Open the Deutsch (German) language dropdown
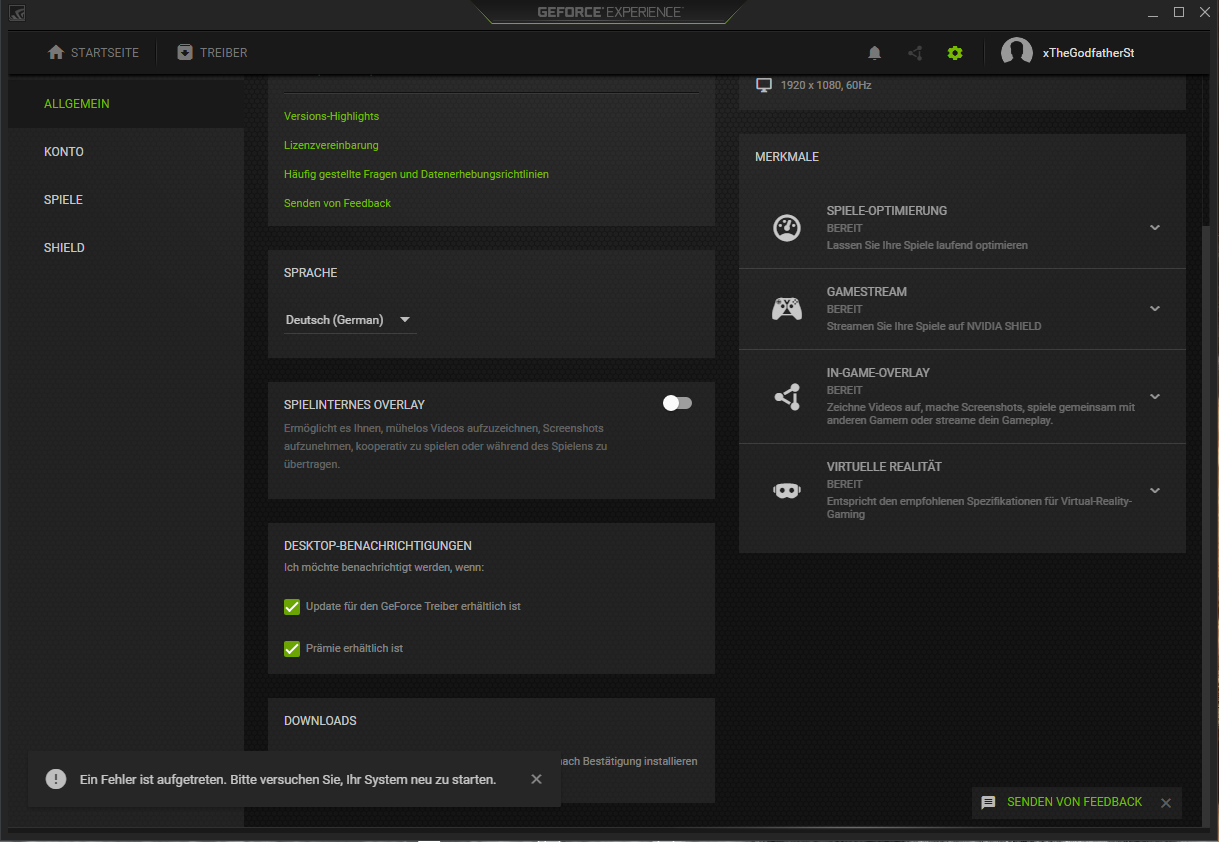Screen dimensions: 1219x842 click(x=350, y=320)
